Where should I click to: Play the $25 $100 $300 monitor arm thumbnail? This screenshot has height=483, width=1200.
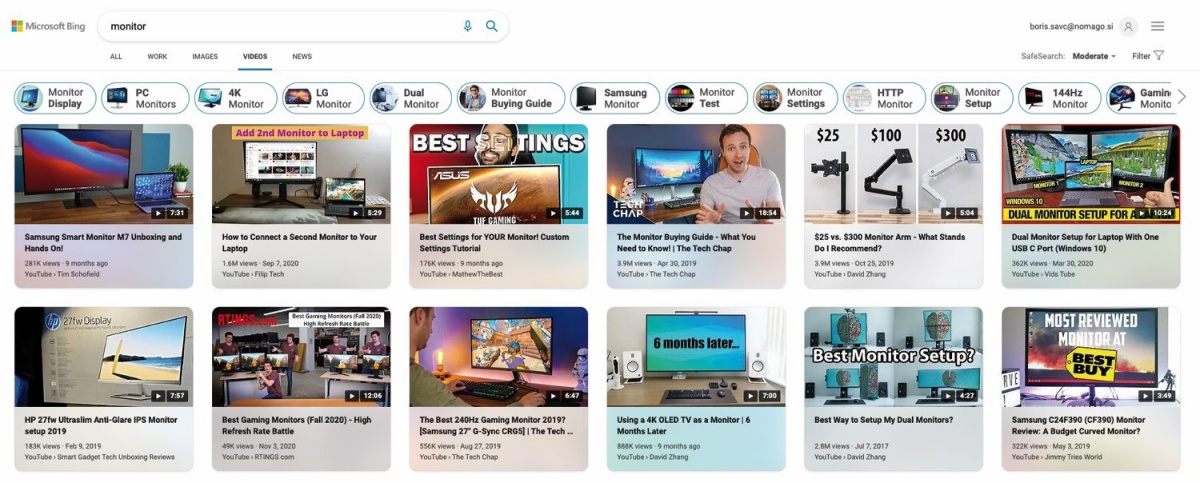point(894,173)
